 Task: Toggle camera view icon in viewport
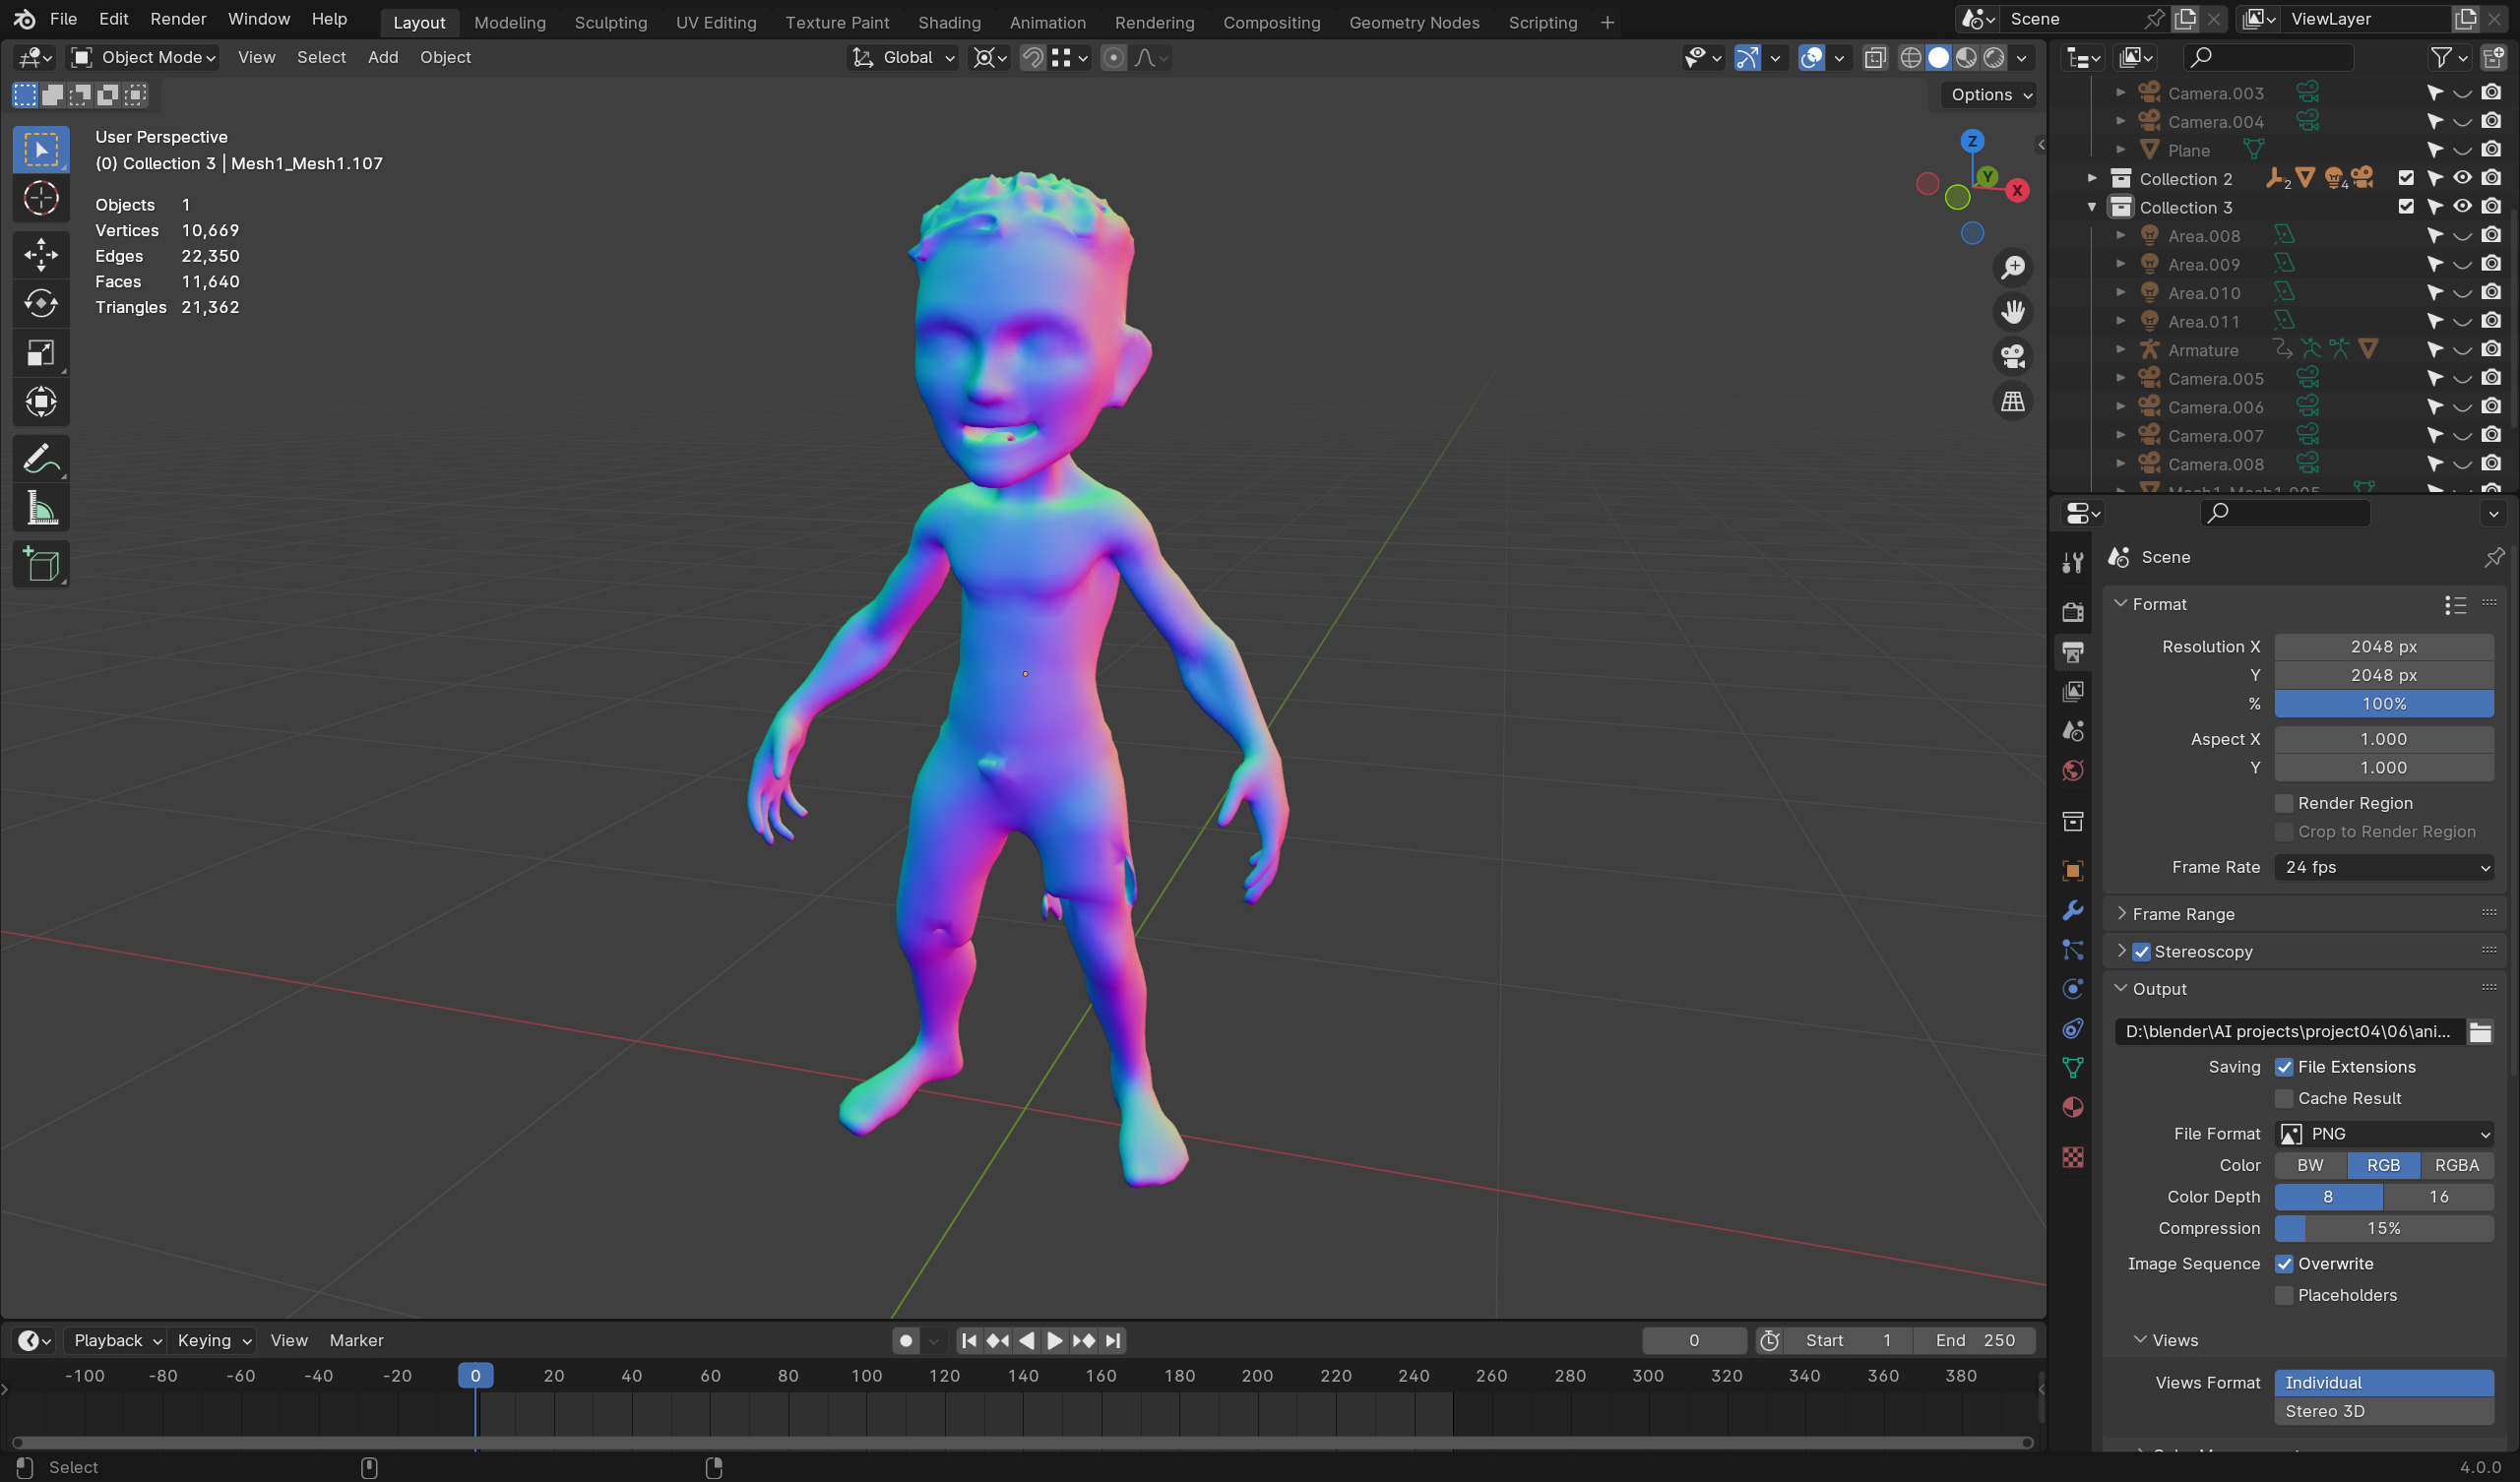[x=2012, y=357]
